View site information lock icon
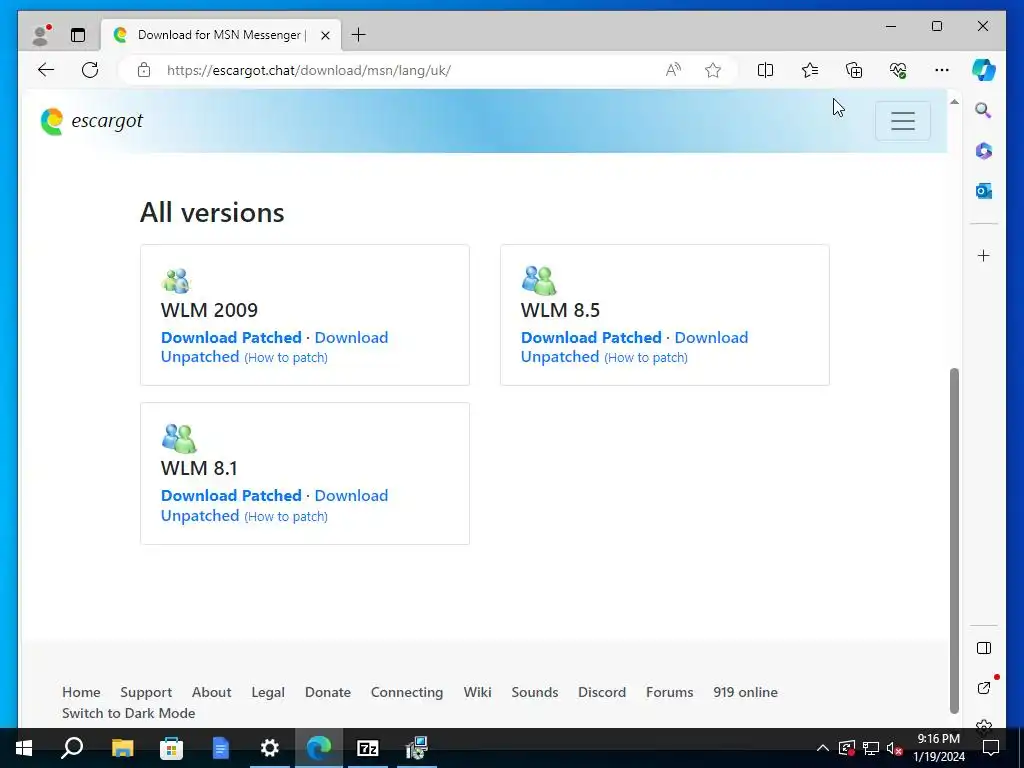The width and height of the screenshot is (1024, 768). tap(144, 70)
